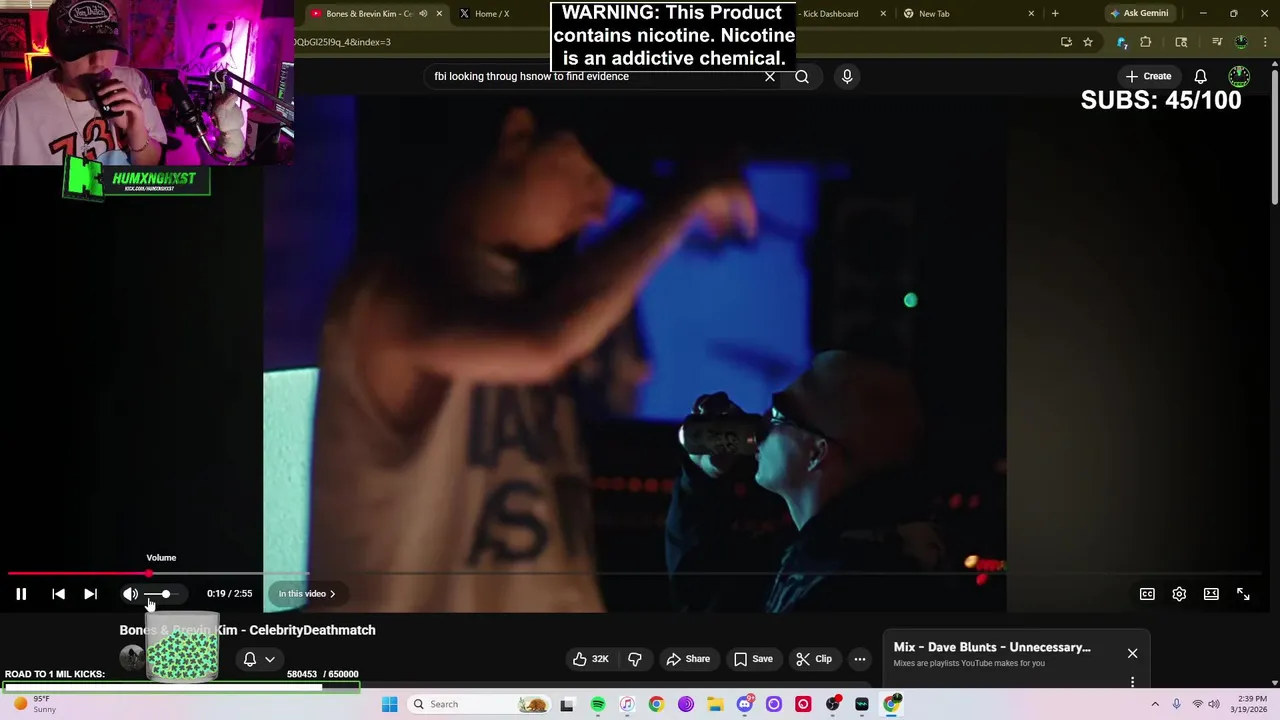The width and height of the screenshot is (1280, 720).
Task: Open Task View from the taskbar
Action: point(567,704)
